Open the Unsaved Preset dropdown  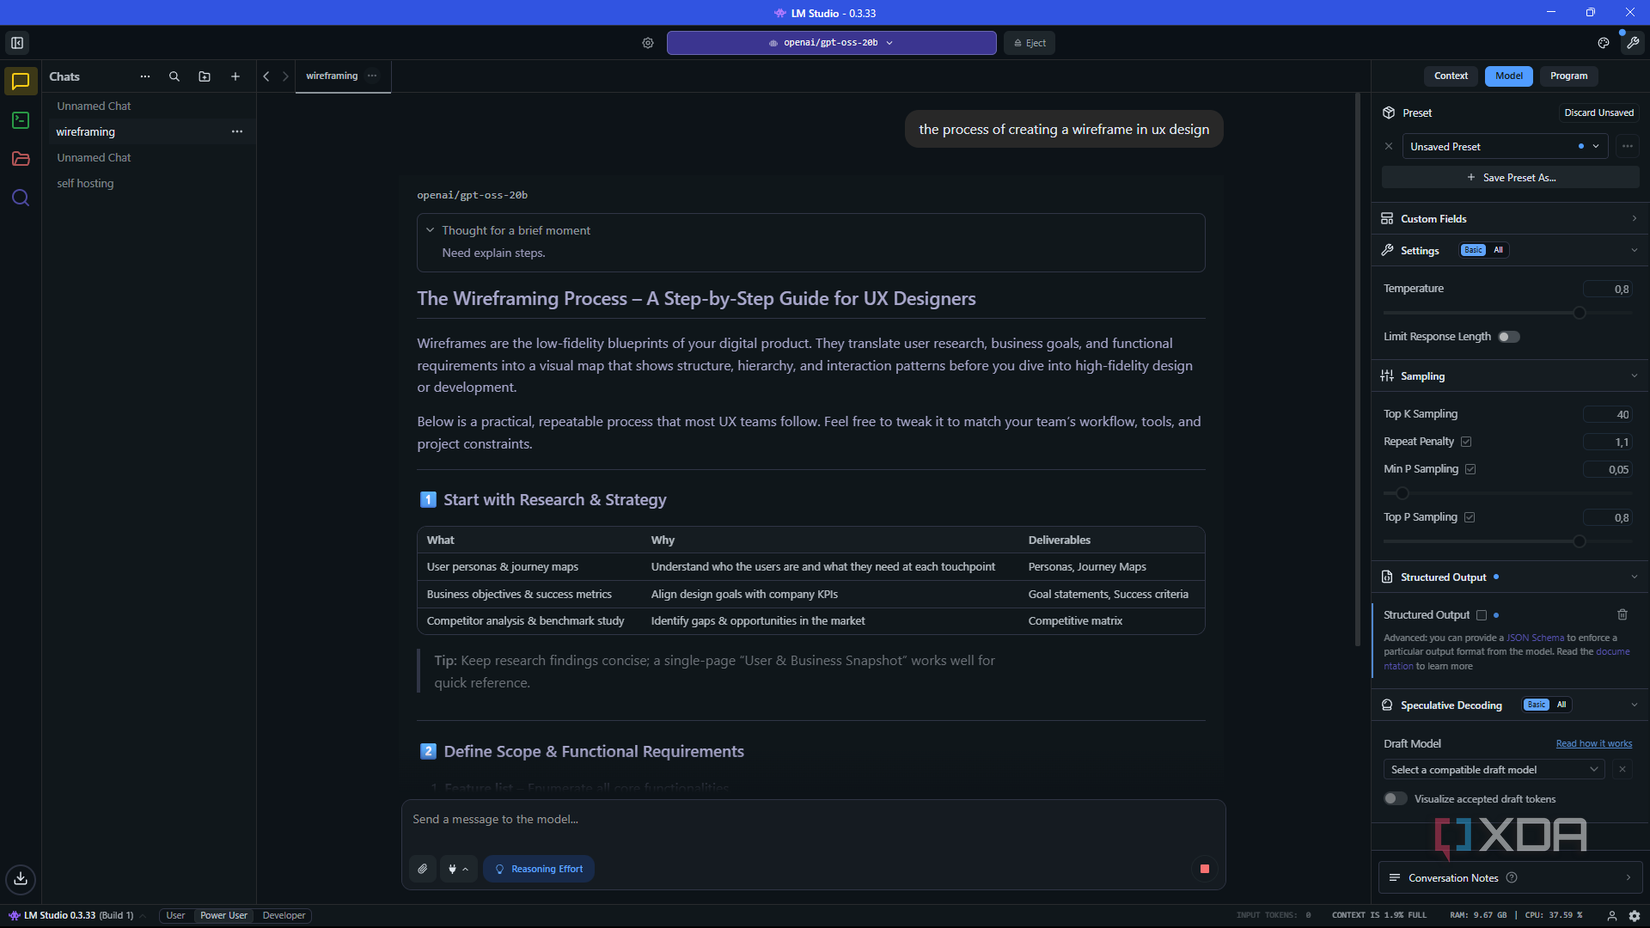1505,147
